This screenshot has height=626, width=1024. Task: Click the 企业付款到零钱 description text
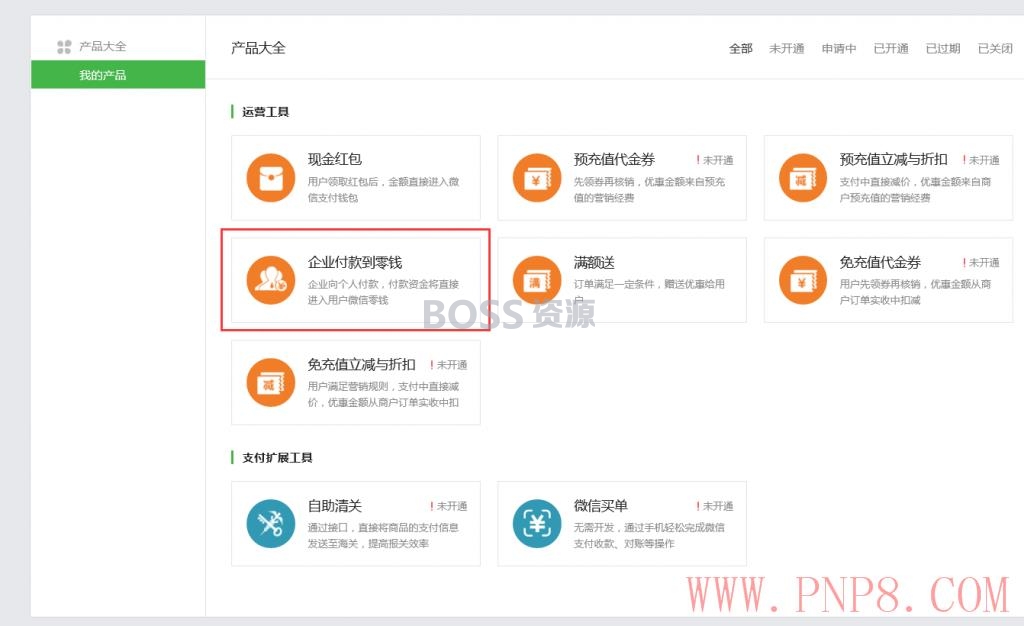coord(383,292)
